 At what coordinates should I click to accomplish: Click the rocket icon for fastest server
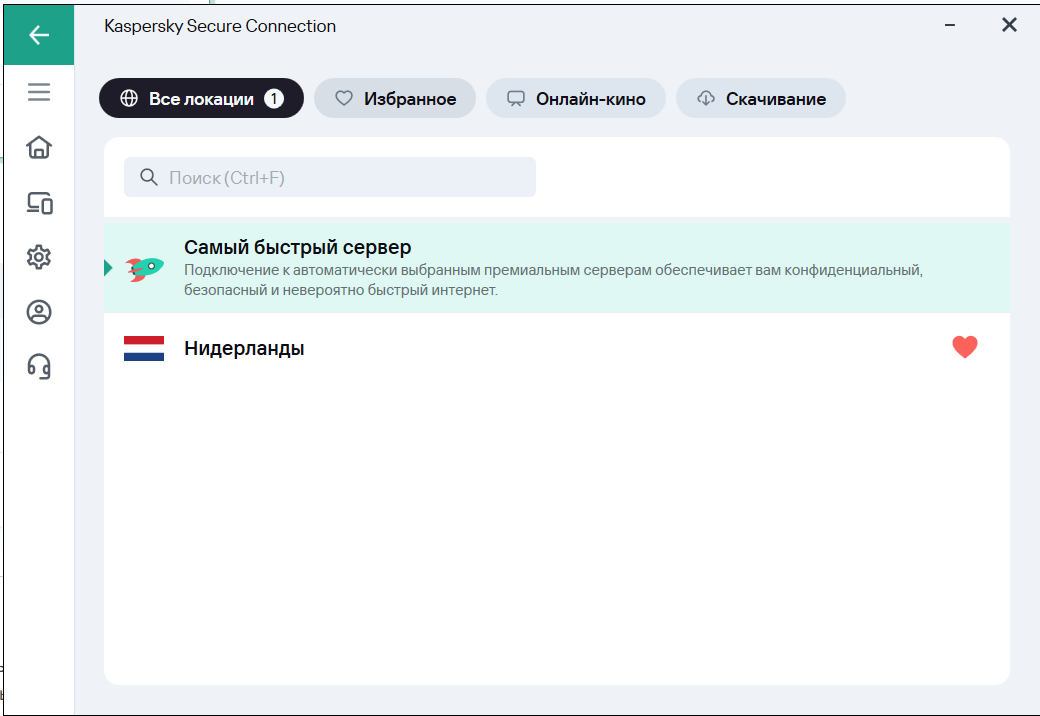click(x=145, y=268)
